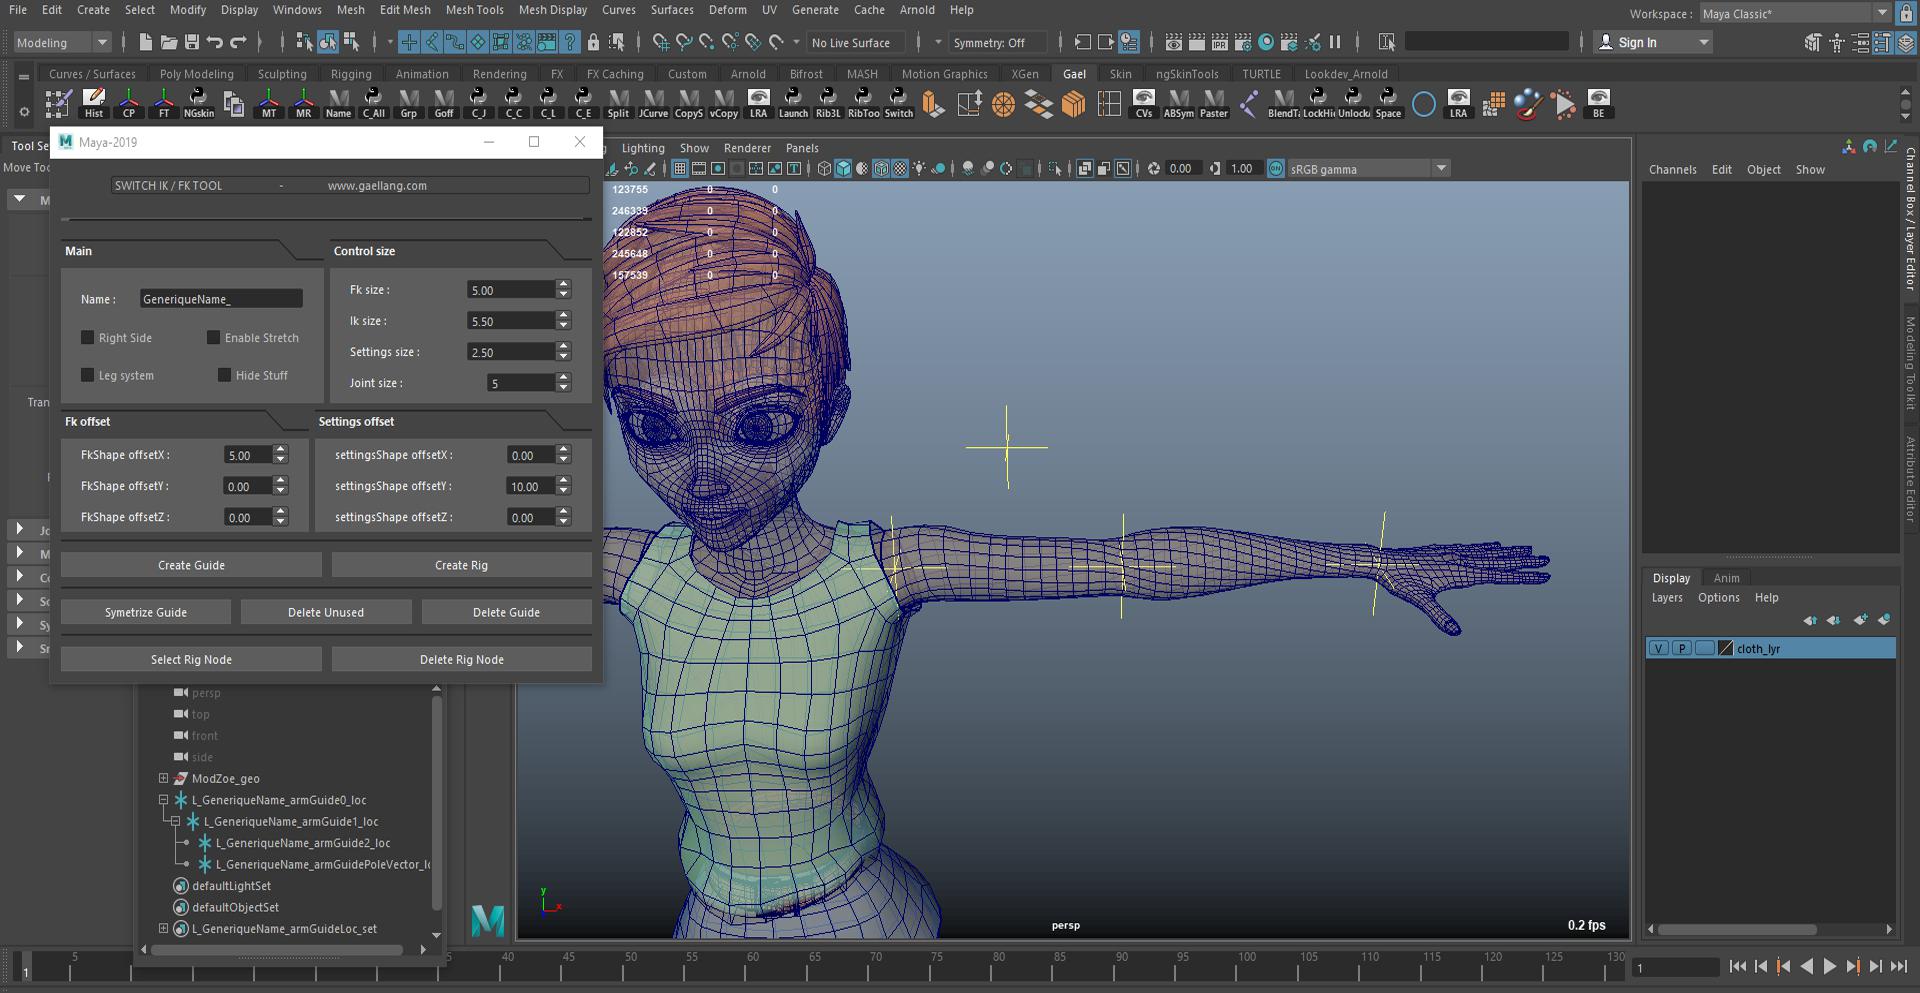Open the Modeling menu set dropdown
The image size is (1920, 993).
coord(62,43)
